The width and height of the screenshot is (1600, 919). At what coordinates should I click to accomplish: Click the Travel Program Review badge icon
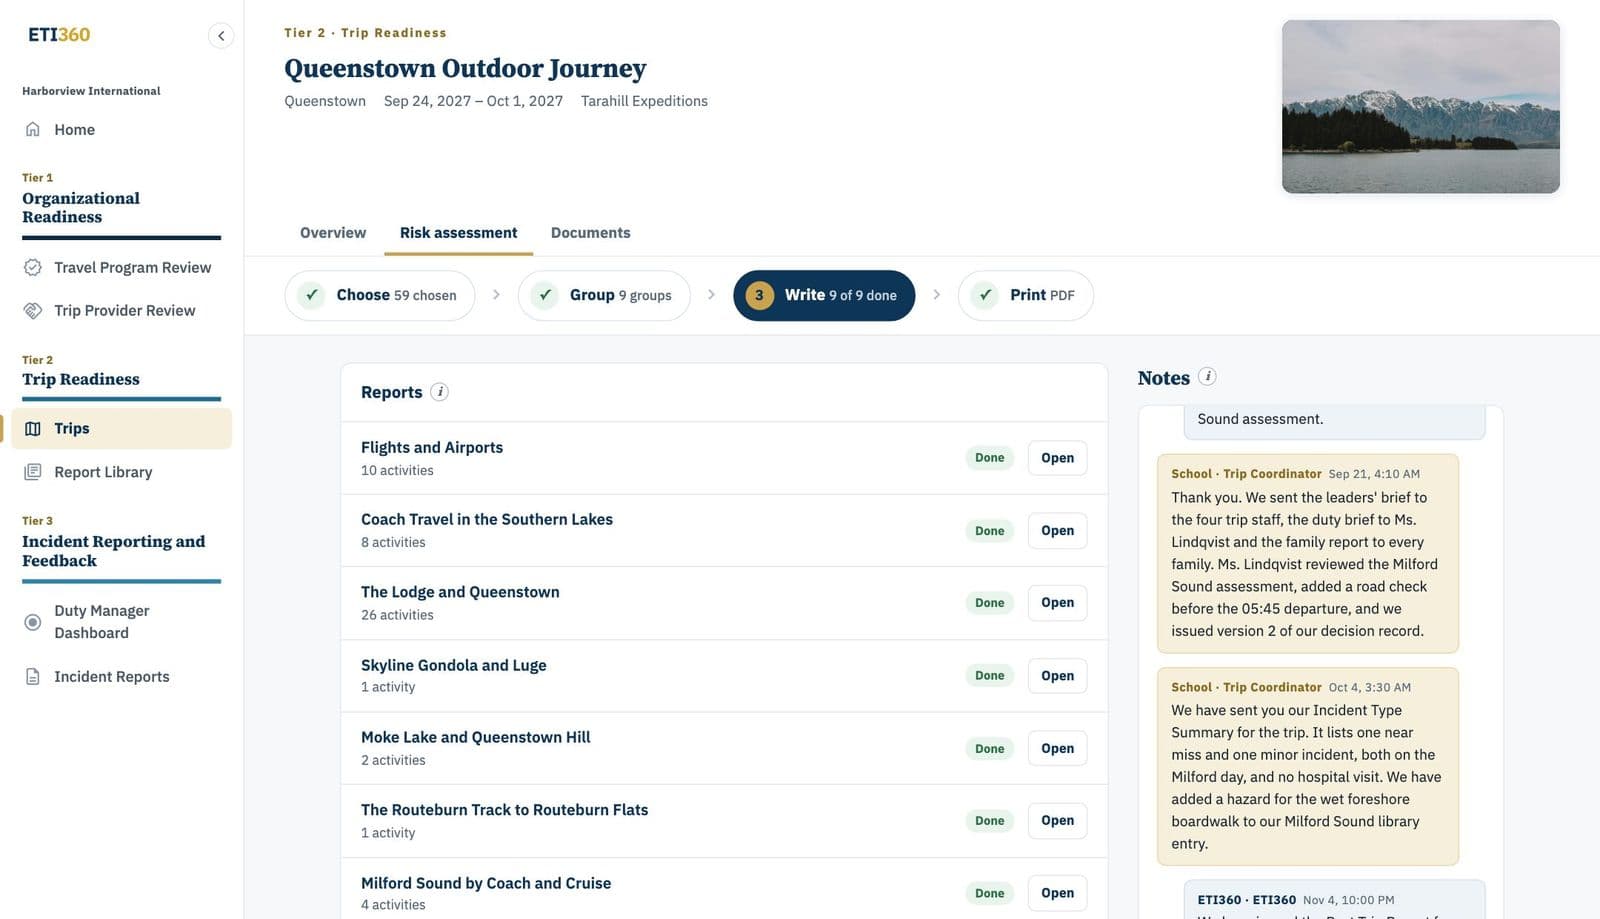pyautogui.click(x=33, y=267)
